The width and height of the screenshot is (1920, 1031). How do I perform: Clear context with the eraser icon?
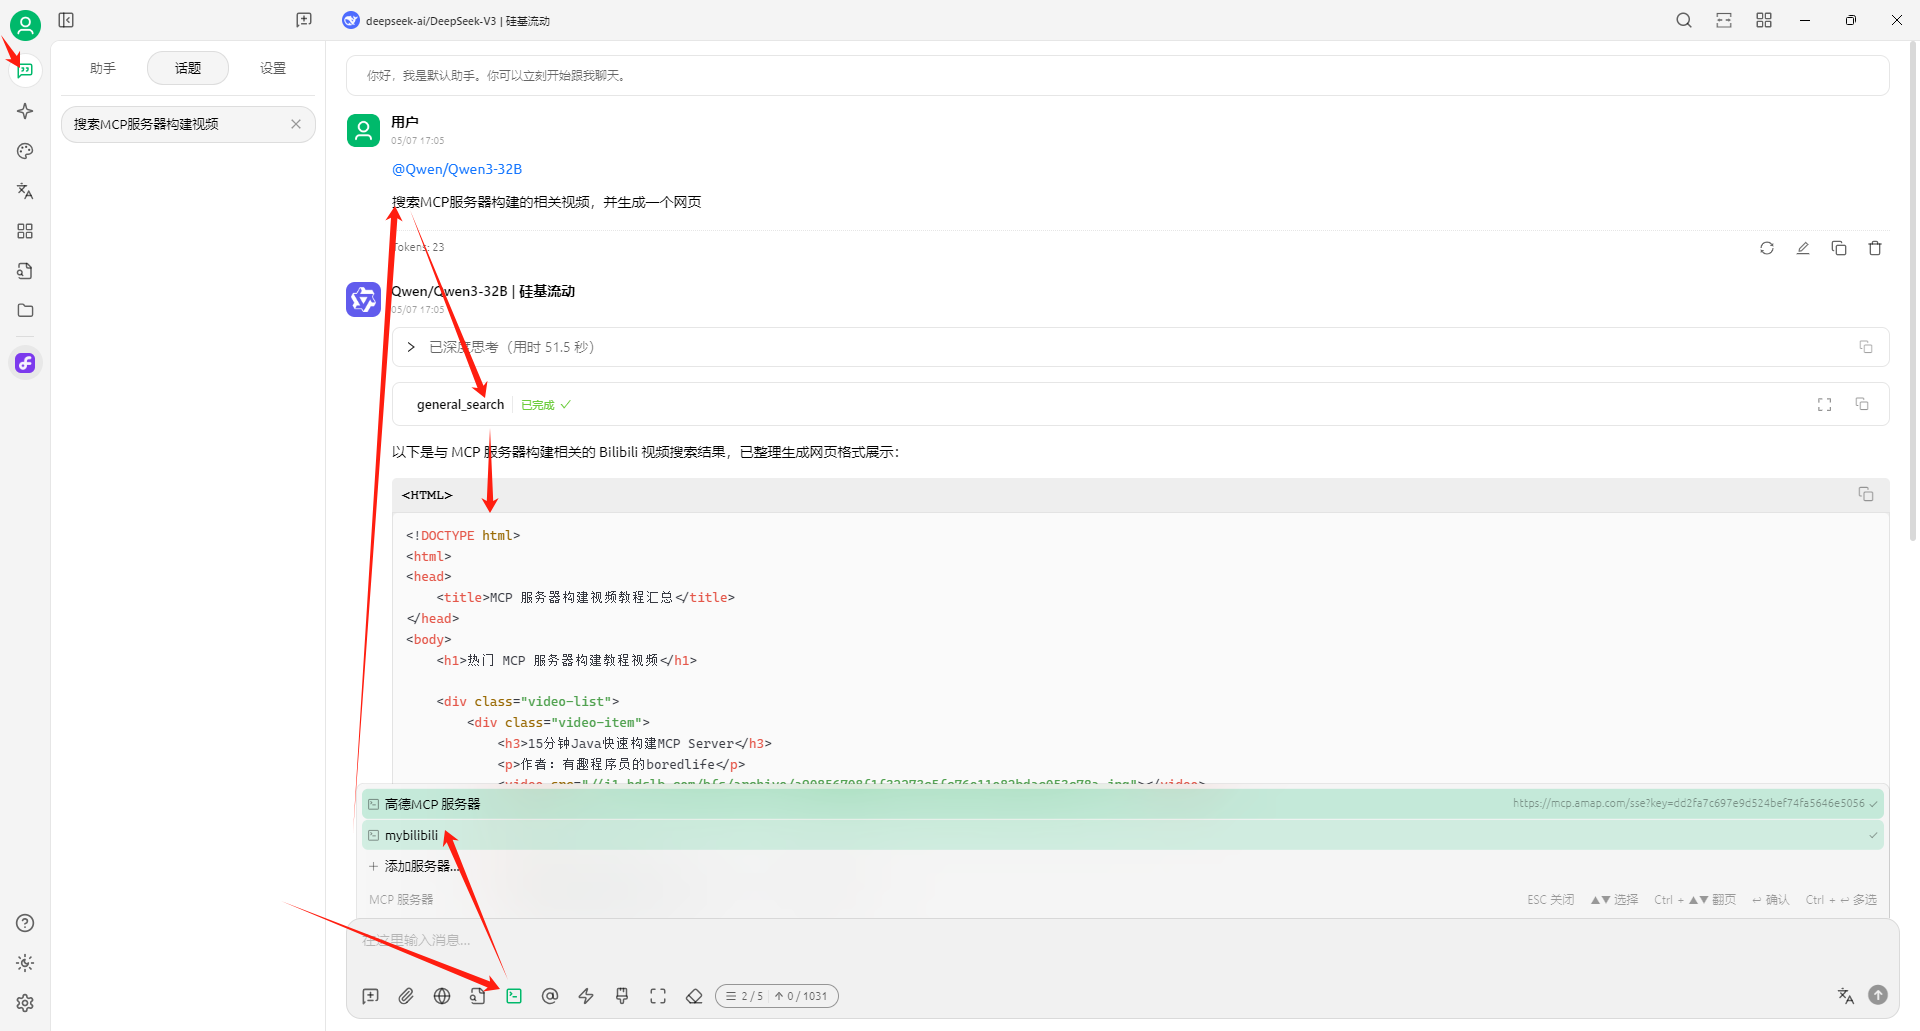[x=694, y=996]
